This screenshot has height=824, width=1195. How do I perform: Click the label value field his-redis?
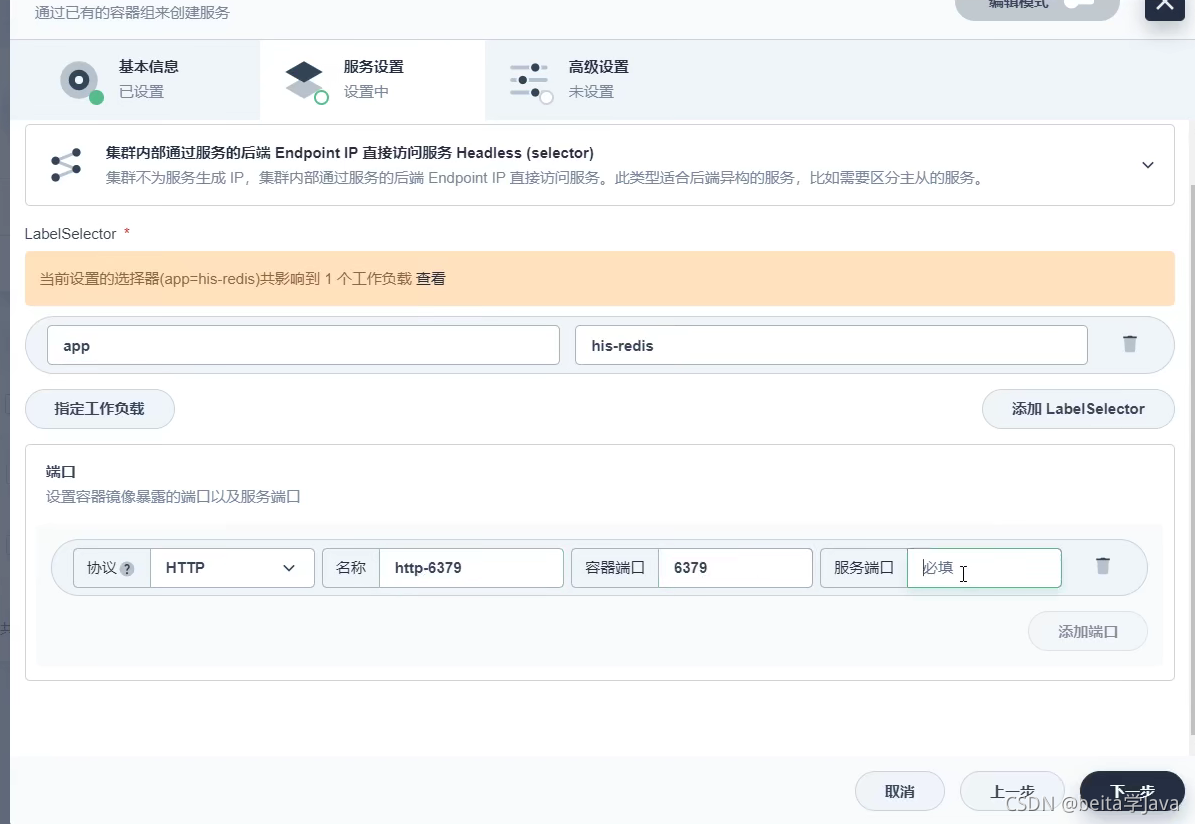pos(831,345)
